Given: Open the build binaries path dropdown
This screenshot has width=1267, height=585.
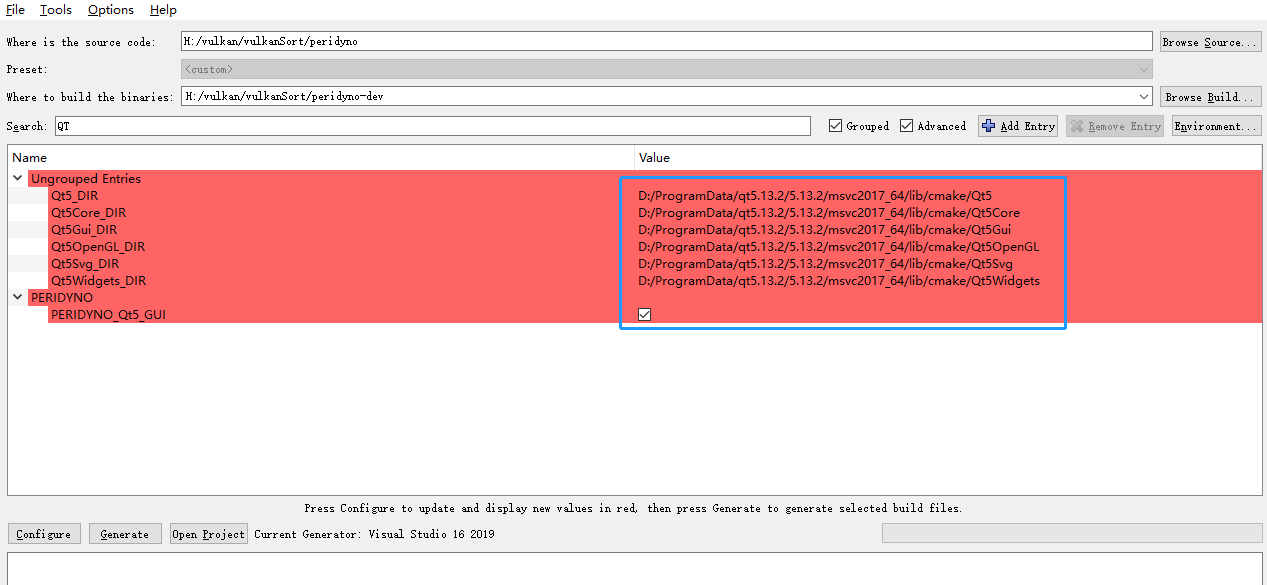Looking at the screenshot, I should pyautogui.click(x=1144, y=97).
